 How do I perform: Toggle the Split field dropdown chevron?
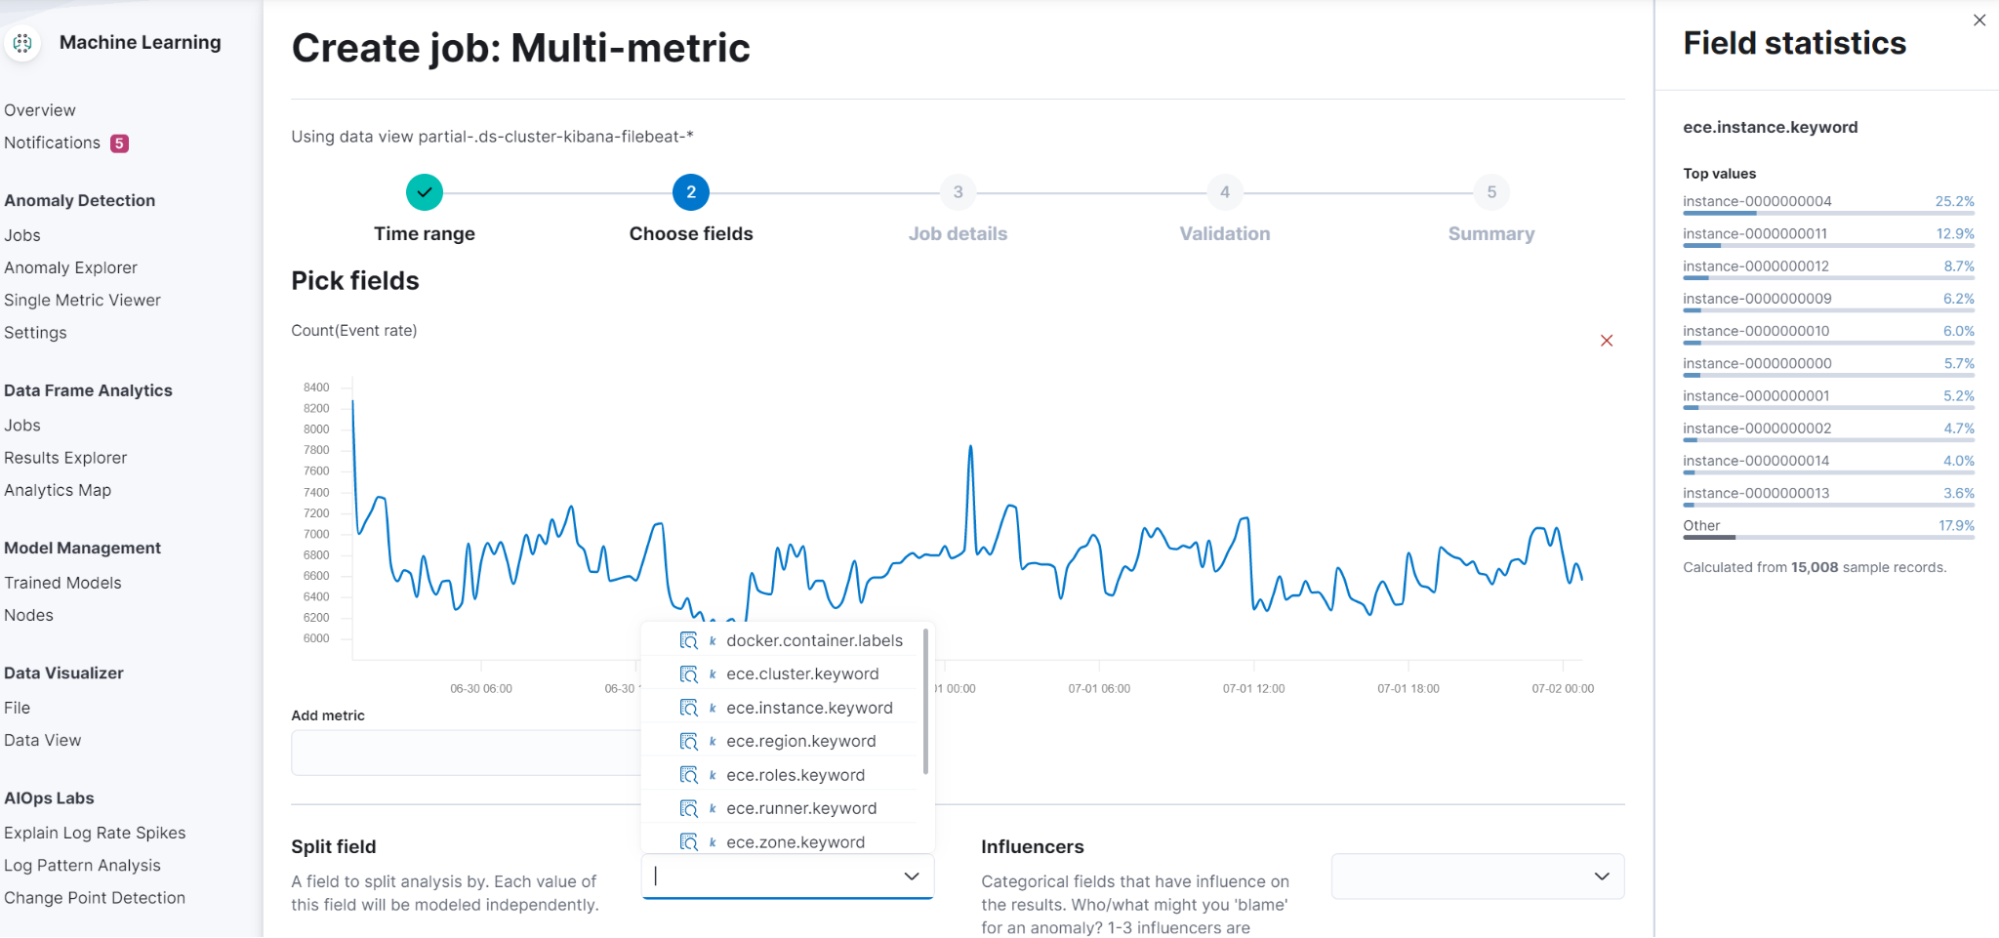(x=911, y=876)
